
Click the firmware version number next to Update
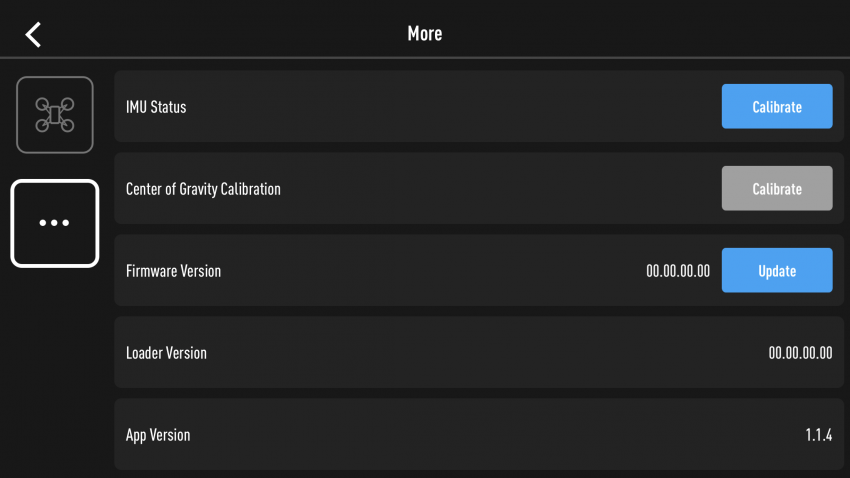(678, 271)
